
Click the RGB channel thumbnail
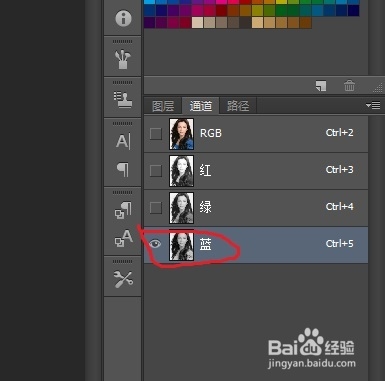point(181,134)
